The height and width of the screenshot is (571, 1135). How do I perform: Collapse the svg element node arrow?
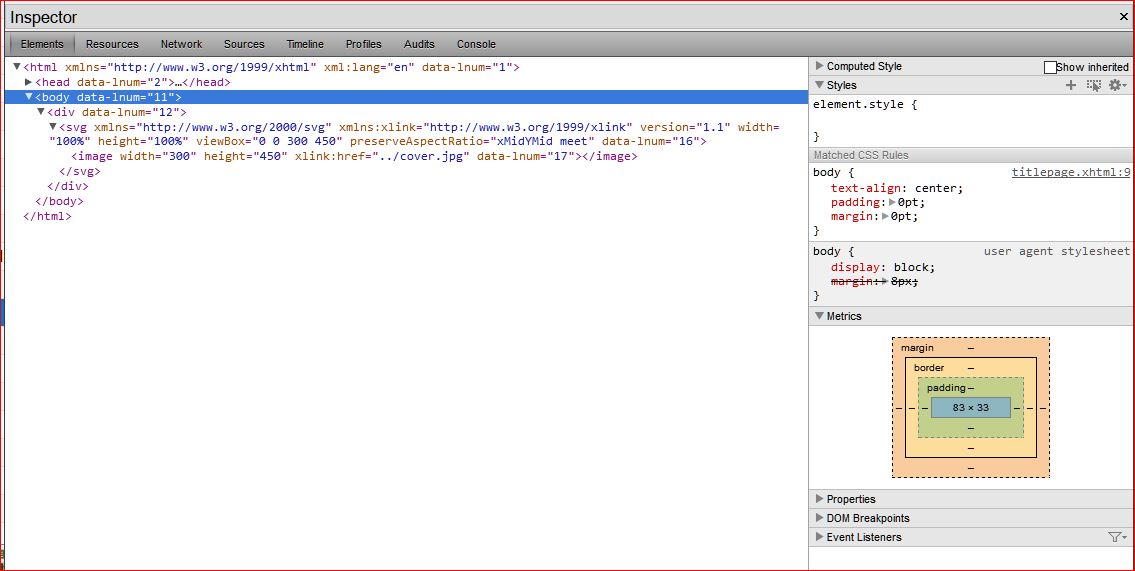[x=53, y=127]
